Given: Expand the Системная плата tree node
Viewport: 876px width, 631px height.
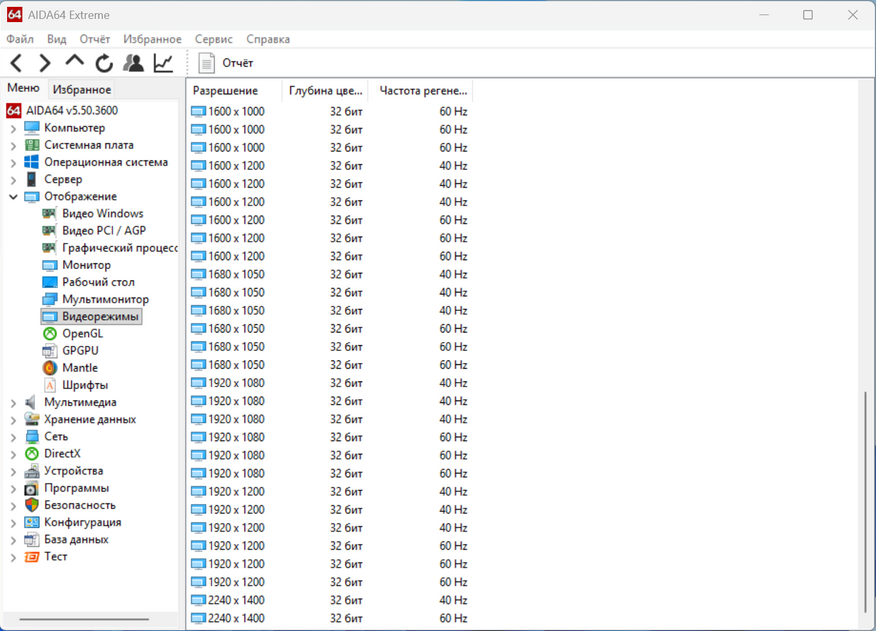Looking at the screenshot, I should [x=13, y=146].
